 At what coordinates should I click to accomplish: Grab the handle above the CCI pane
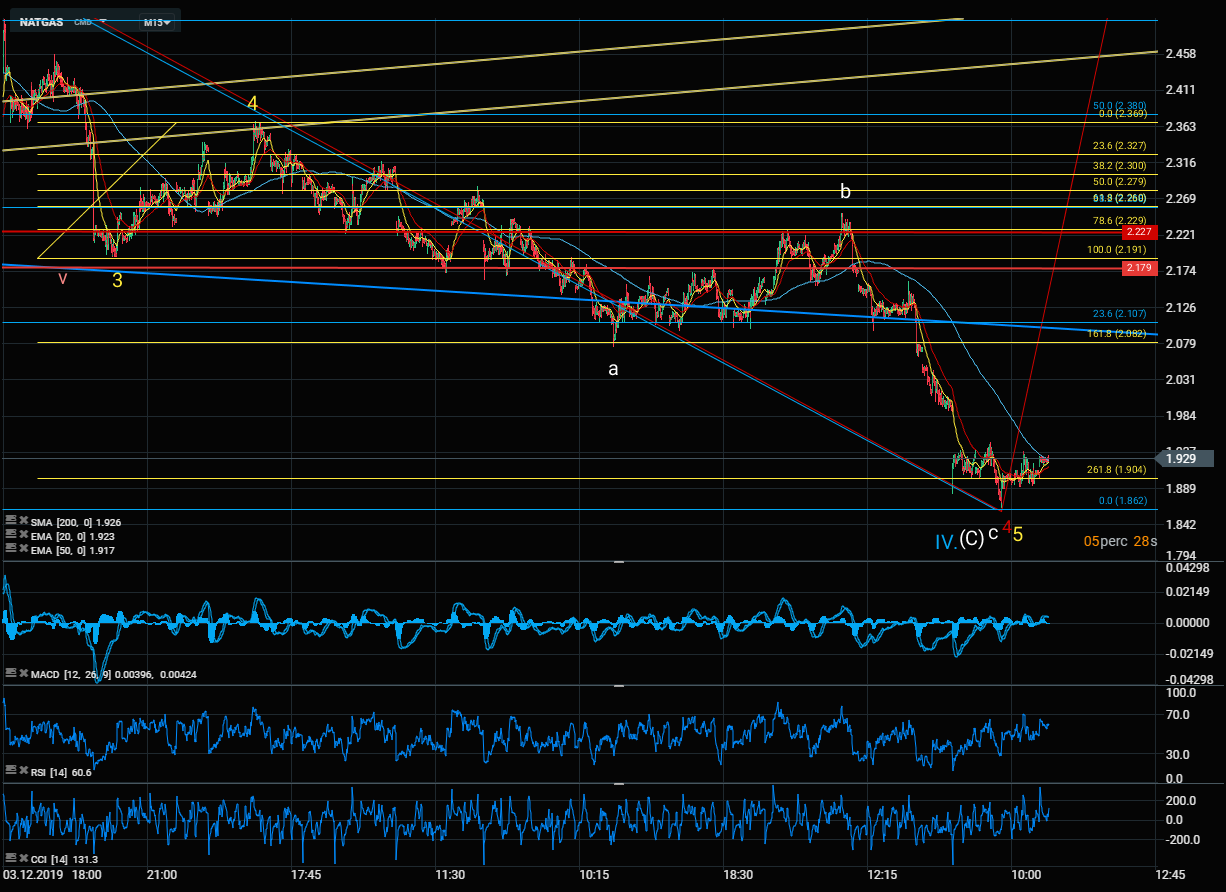(619, 783)
